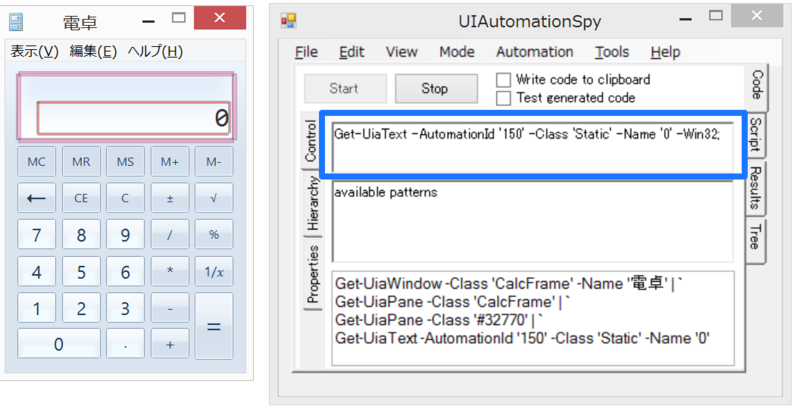Click calculator digit 8

pos(81,235)
